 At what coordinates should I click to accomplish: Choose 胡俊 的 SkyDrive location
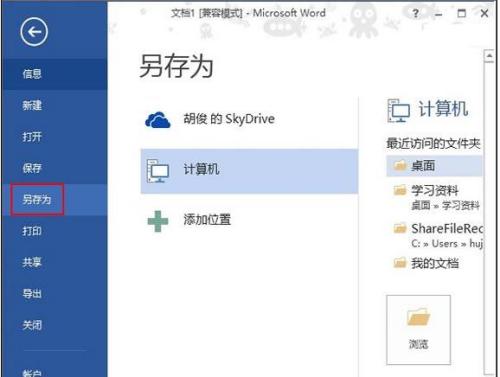pyautogui.click(x=249, y=119)
